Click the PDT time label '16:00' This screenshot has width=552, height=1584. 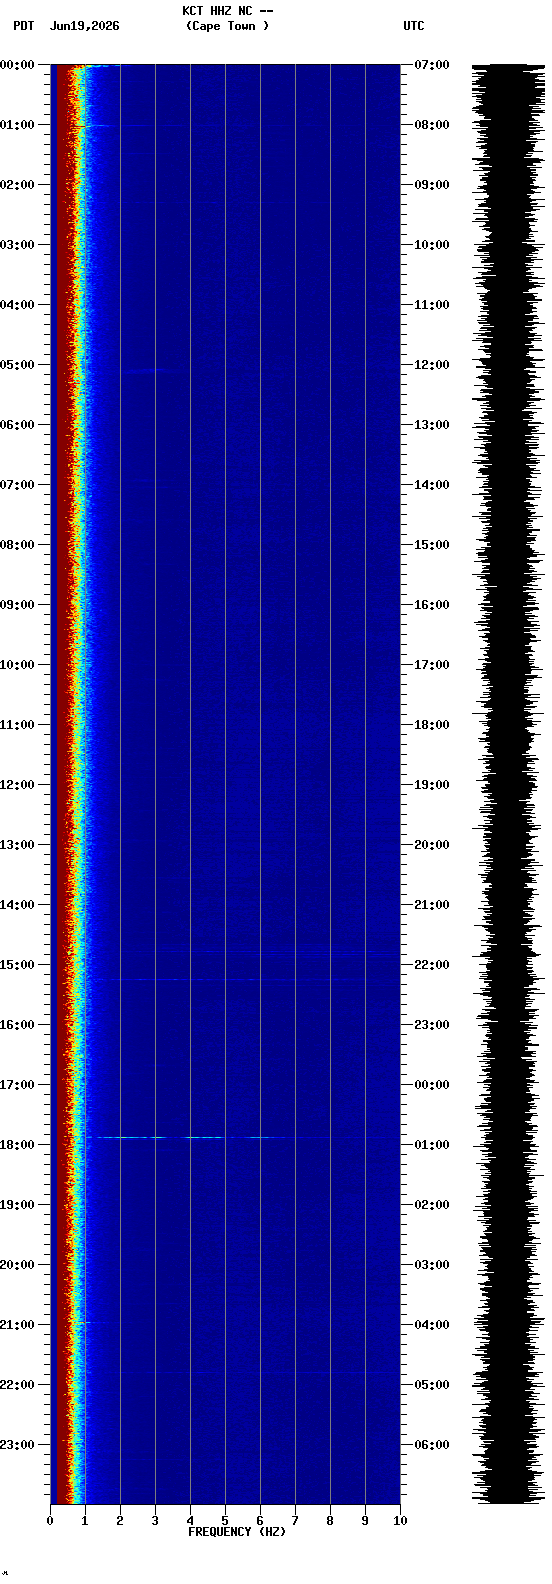tap(17, 1025)
